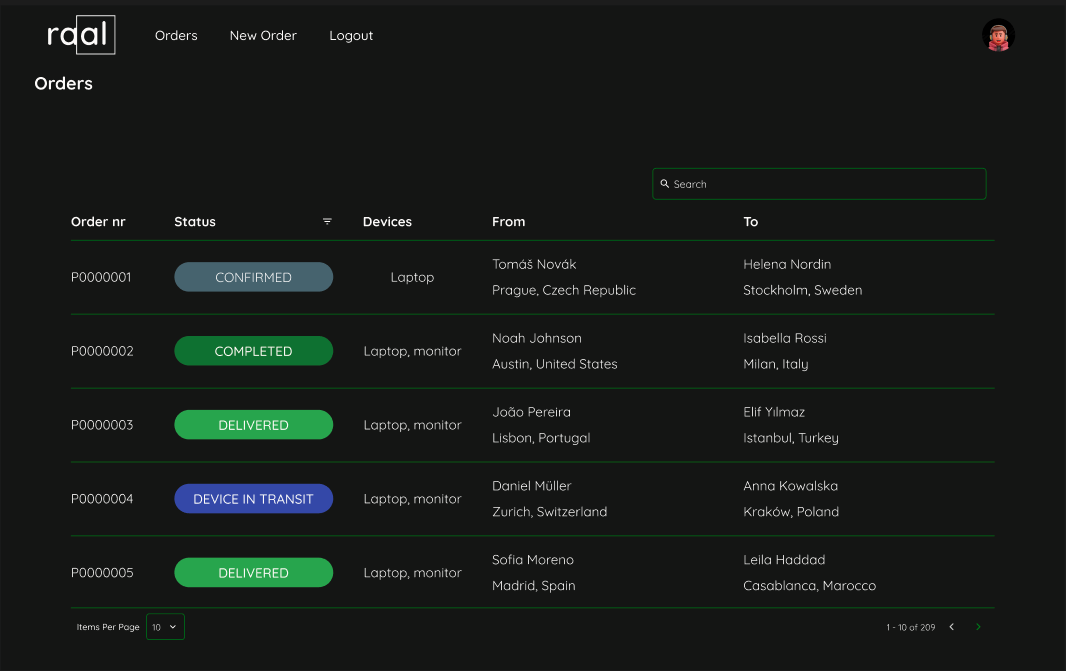
Task: Click the search magnifier icon
Action: (x=665, y=184)
